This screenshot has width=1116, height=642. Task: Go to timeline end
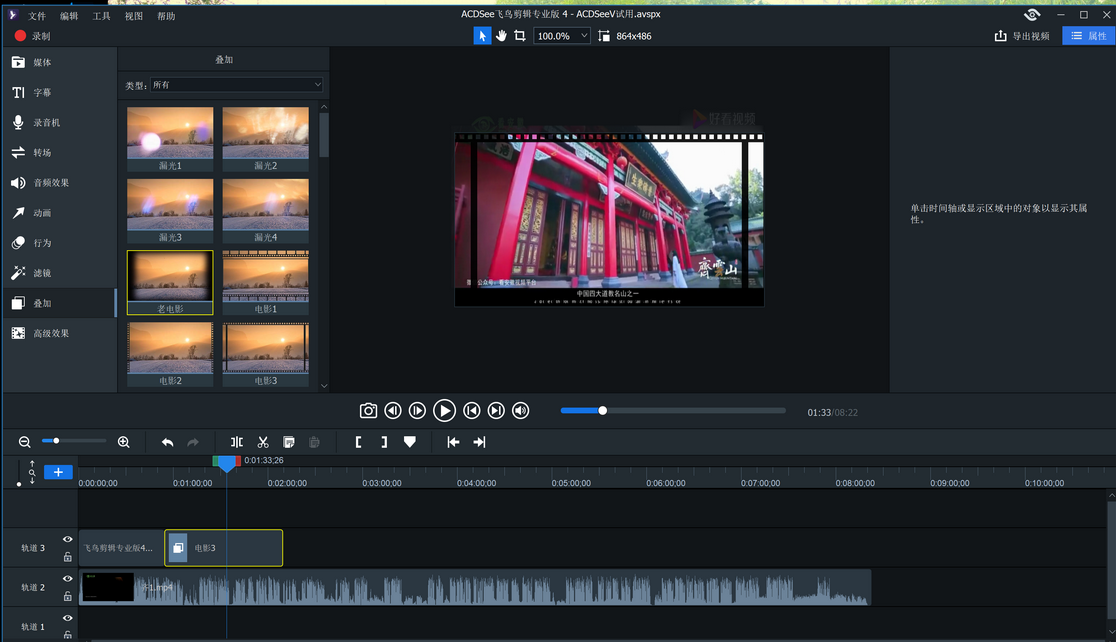[480, 442]
